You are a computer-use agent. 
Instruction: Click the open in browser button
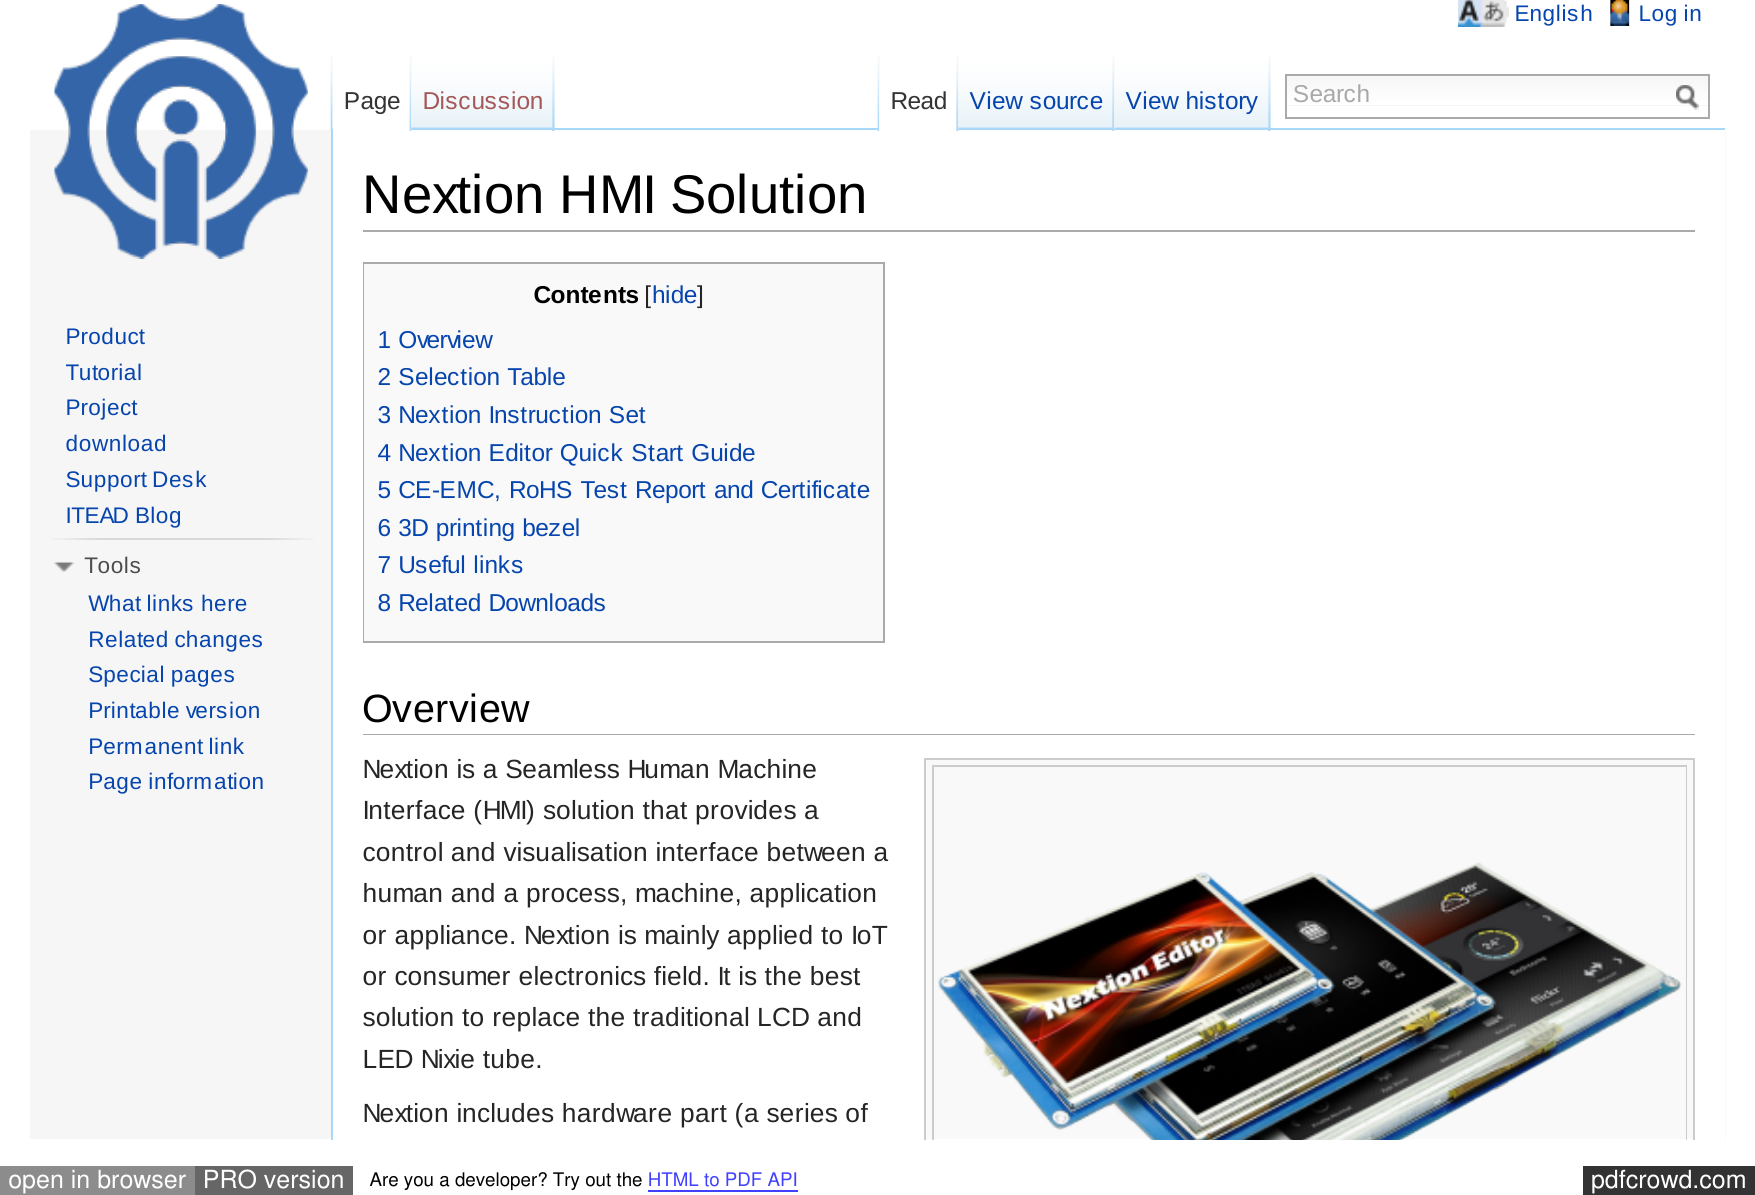point(97,1180)
